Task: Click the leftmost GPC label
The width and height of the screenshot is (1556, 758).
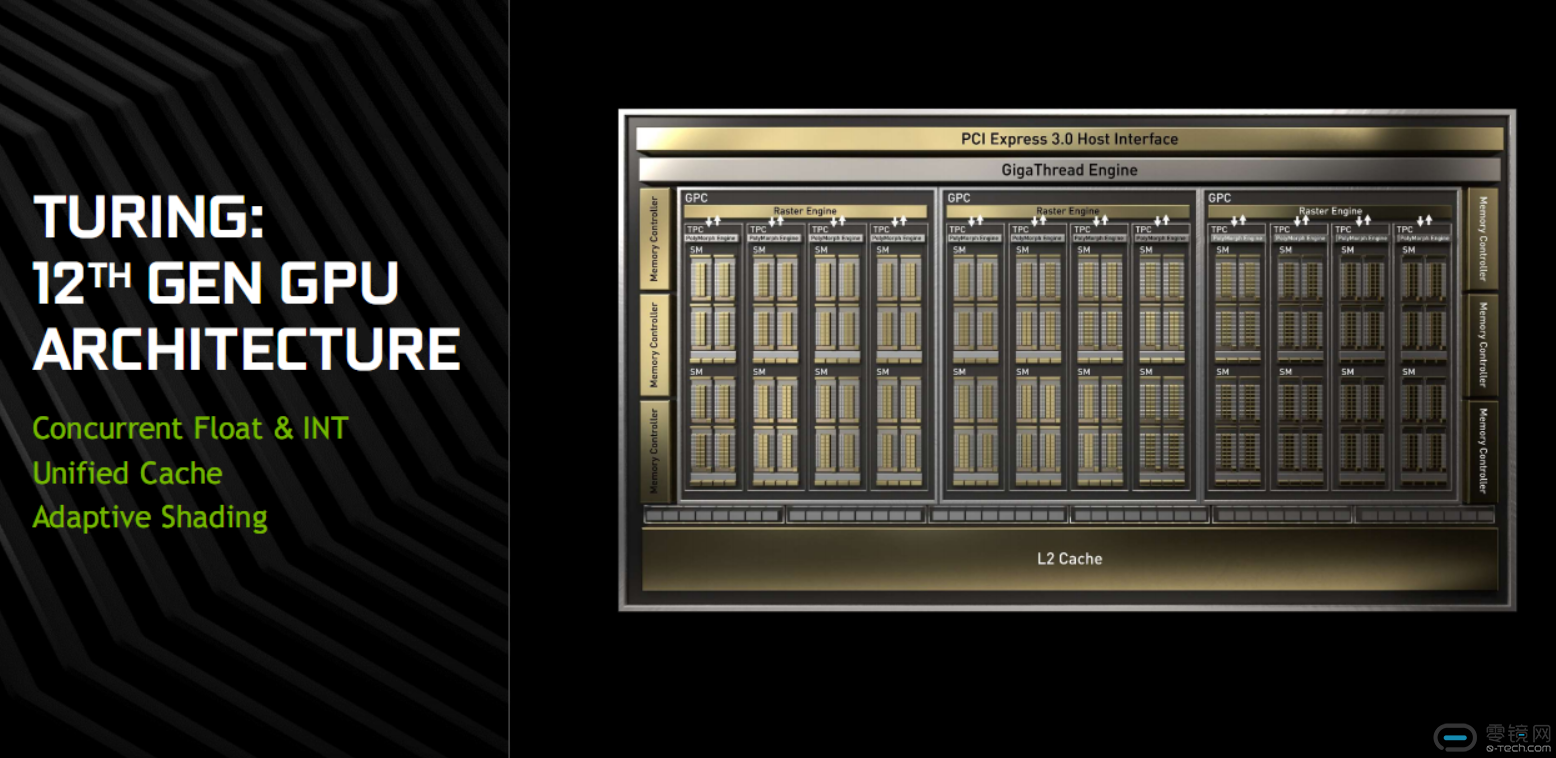Action: (696, 198)
